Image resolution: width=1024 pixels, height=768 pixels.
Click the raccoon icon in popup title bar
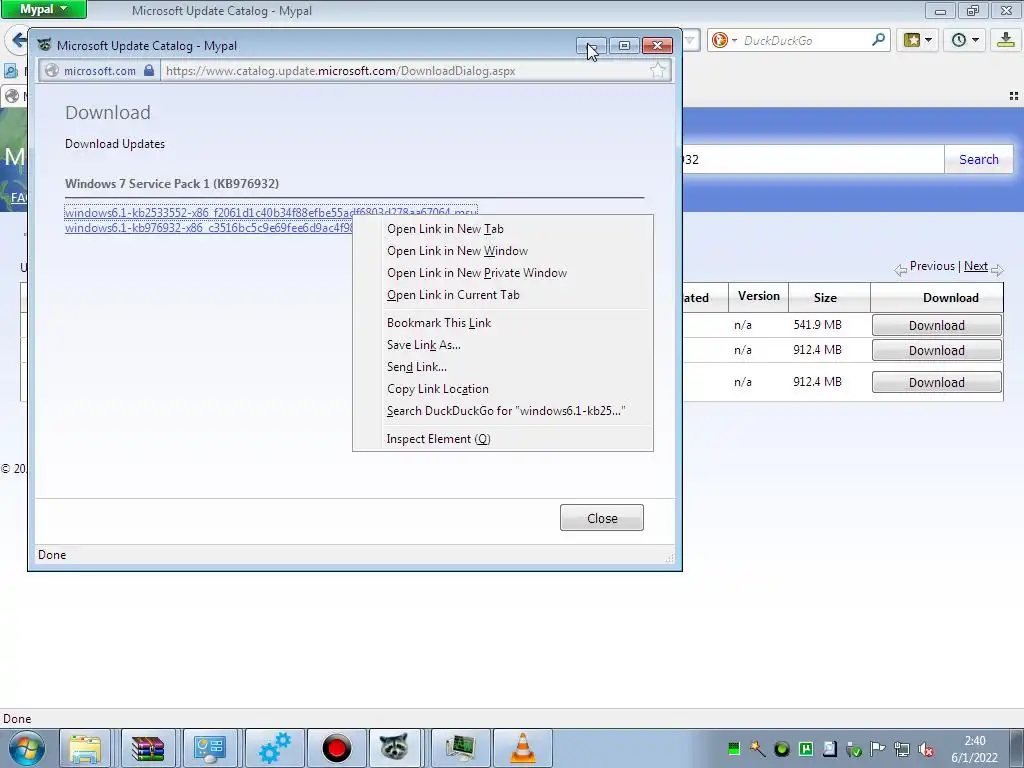(44, 45)
